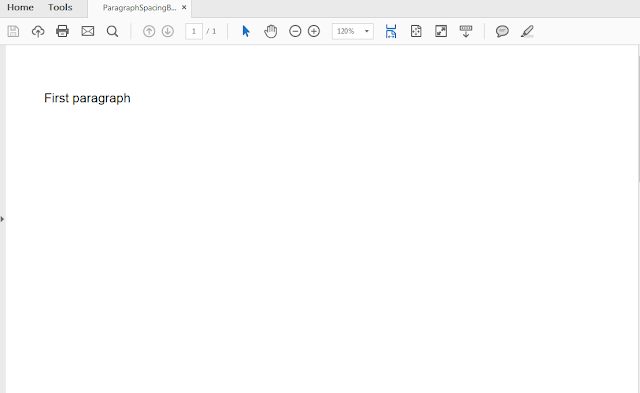Close the ParagraphSpacingB... document tab
This screenshot has height=393, width=640.
[184, 7]
